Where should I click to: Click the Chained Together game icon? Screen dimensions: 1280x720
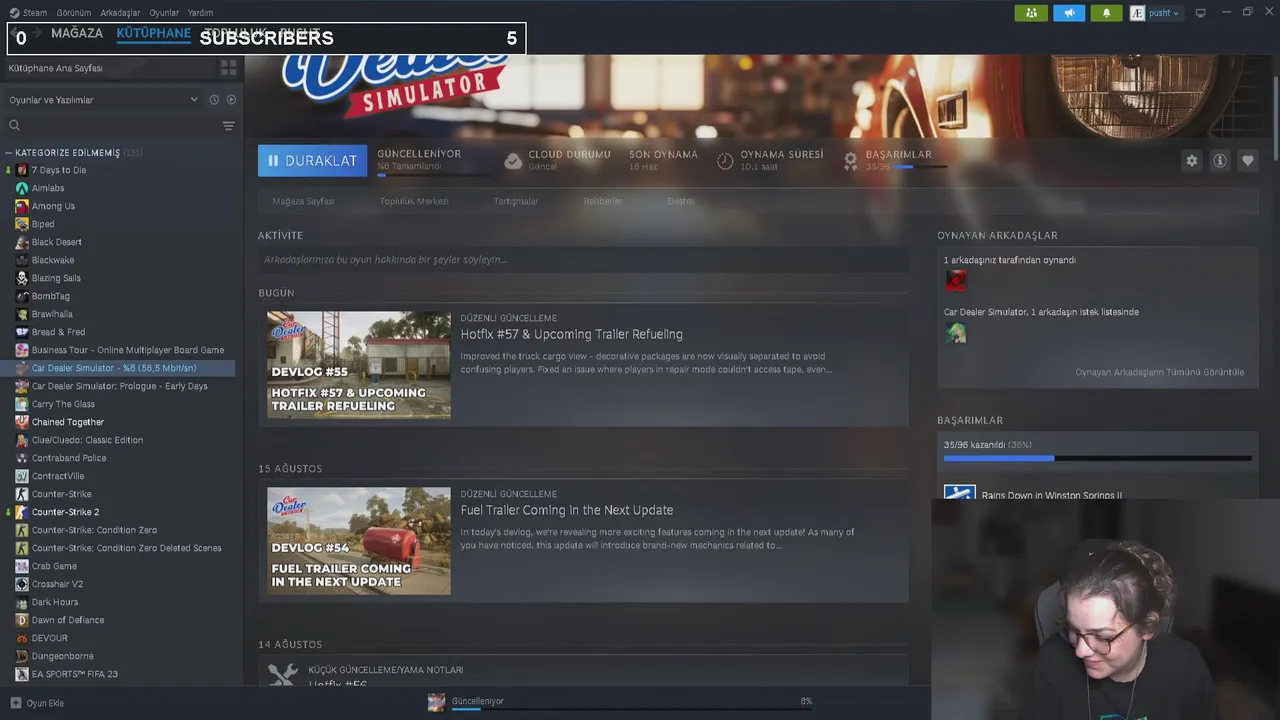coord(22,422)
